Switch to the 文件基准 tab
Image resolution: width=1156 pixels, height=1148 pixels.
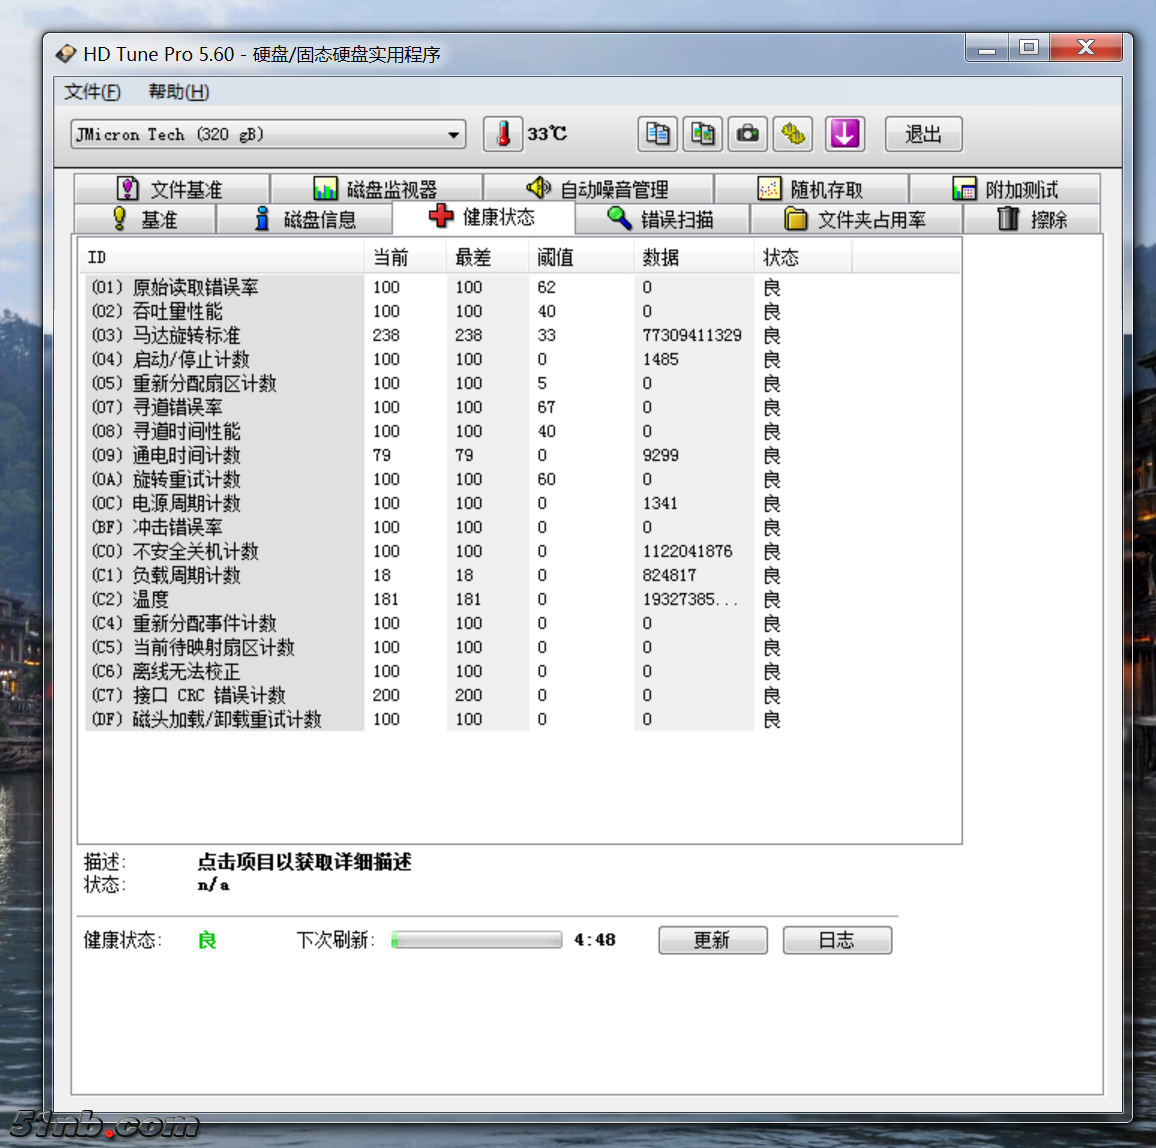pos(171,189)
